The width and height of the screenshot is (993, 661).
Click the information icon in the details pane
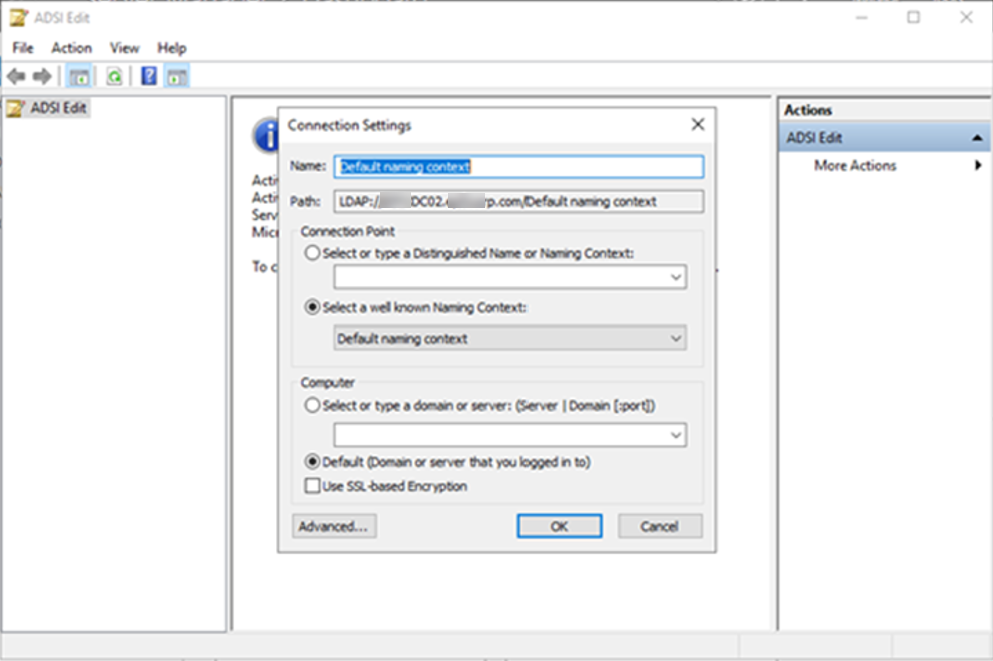pos(267,136)
